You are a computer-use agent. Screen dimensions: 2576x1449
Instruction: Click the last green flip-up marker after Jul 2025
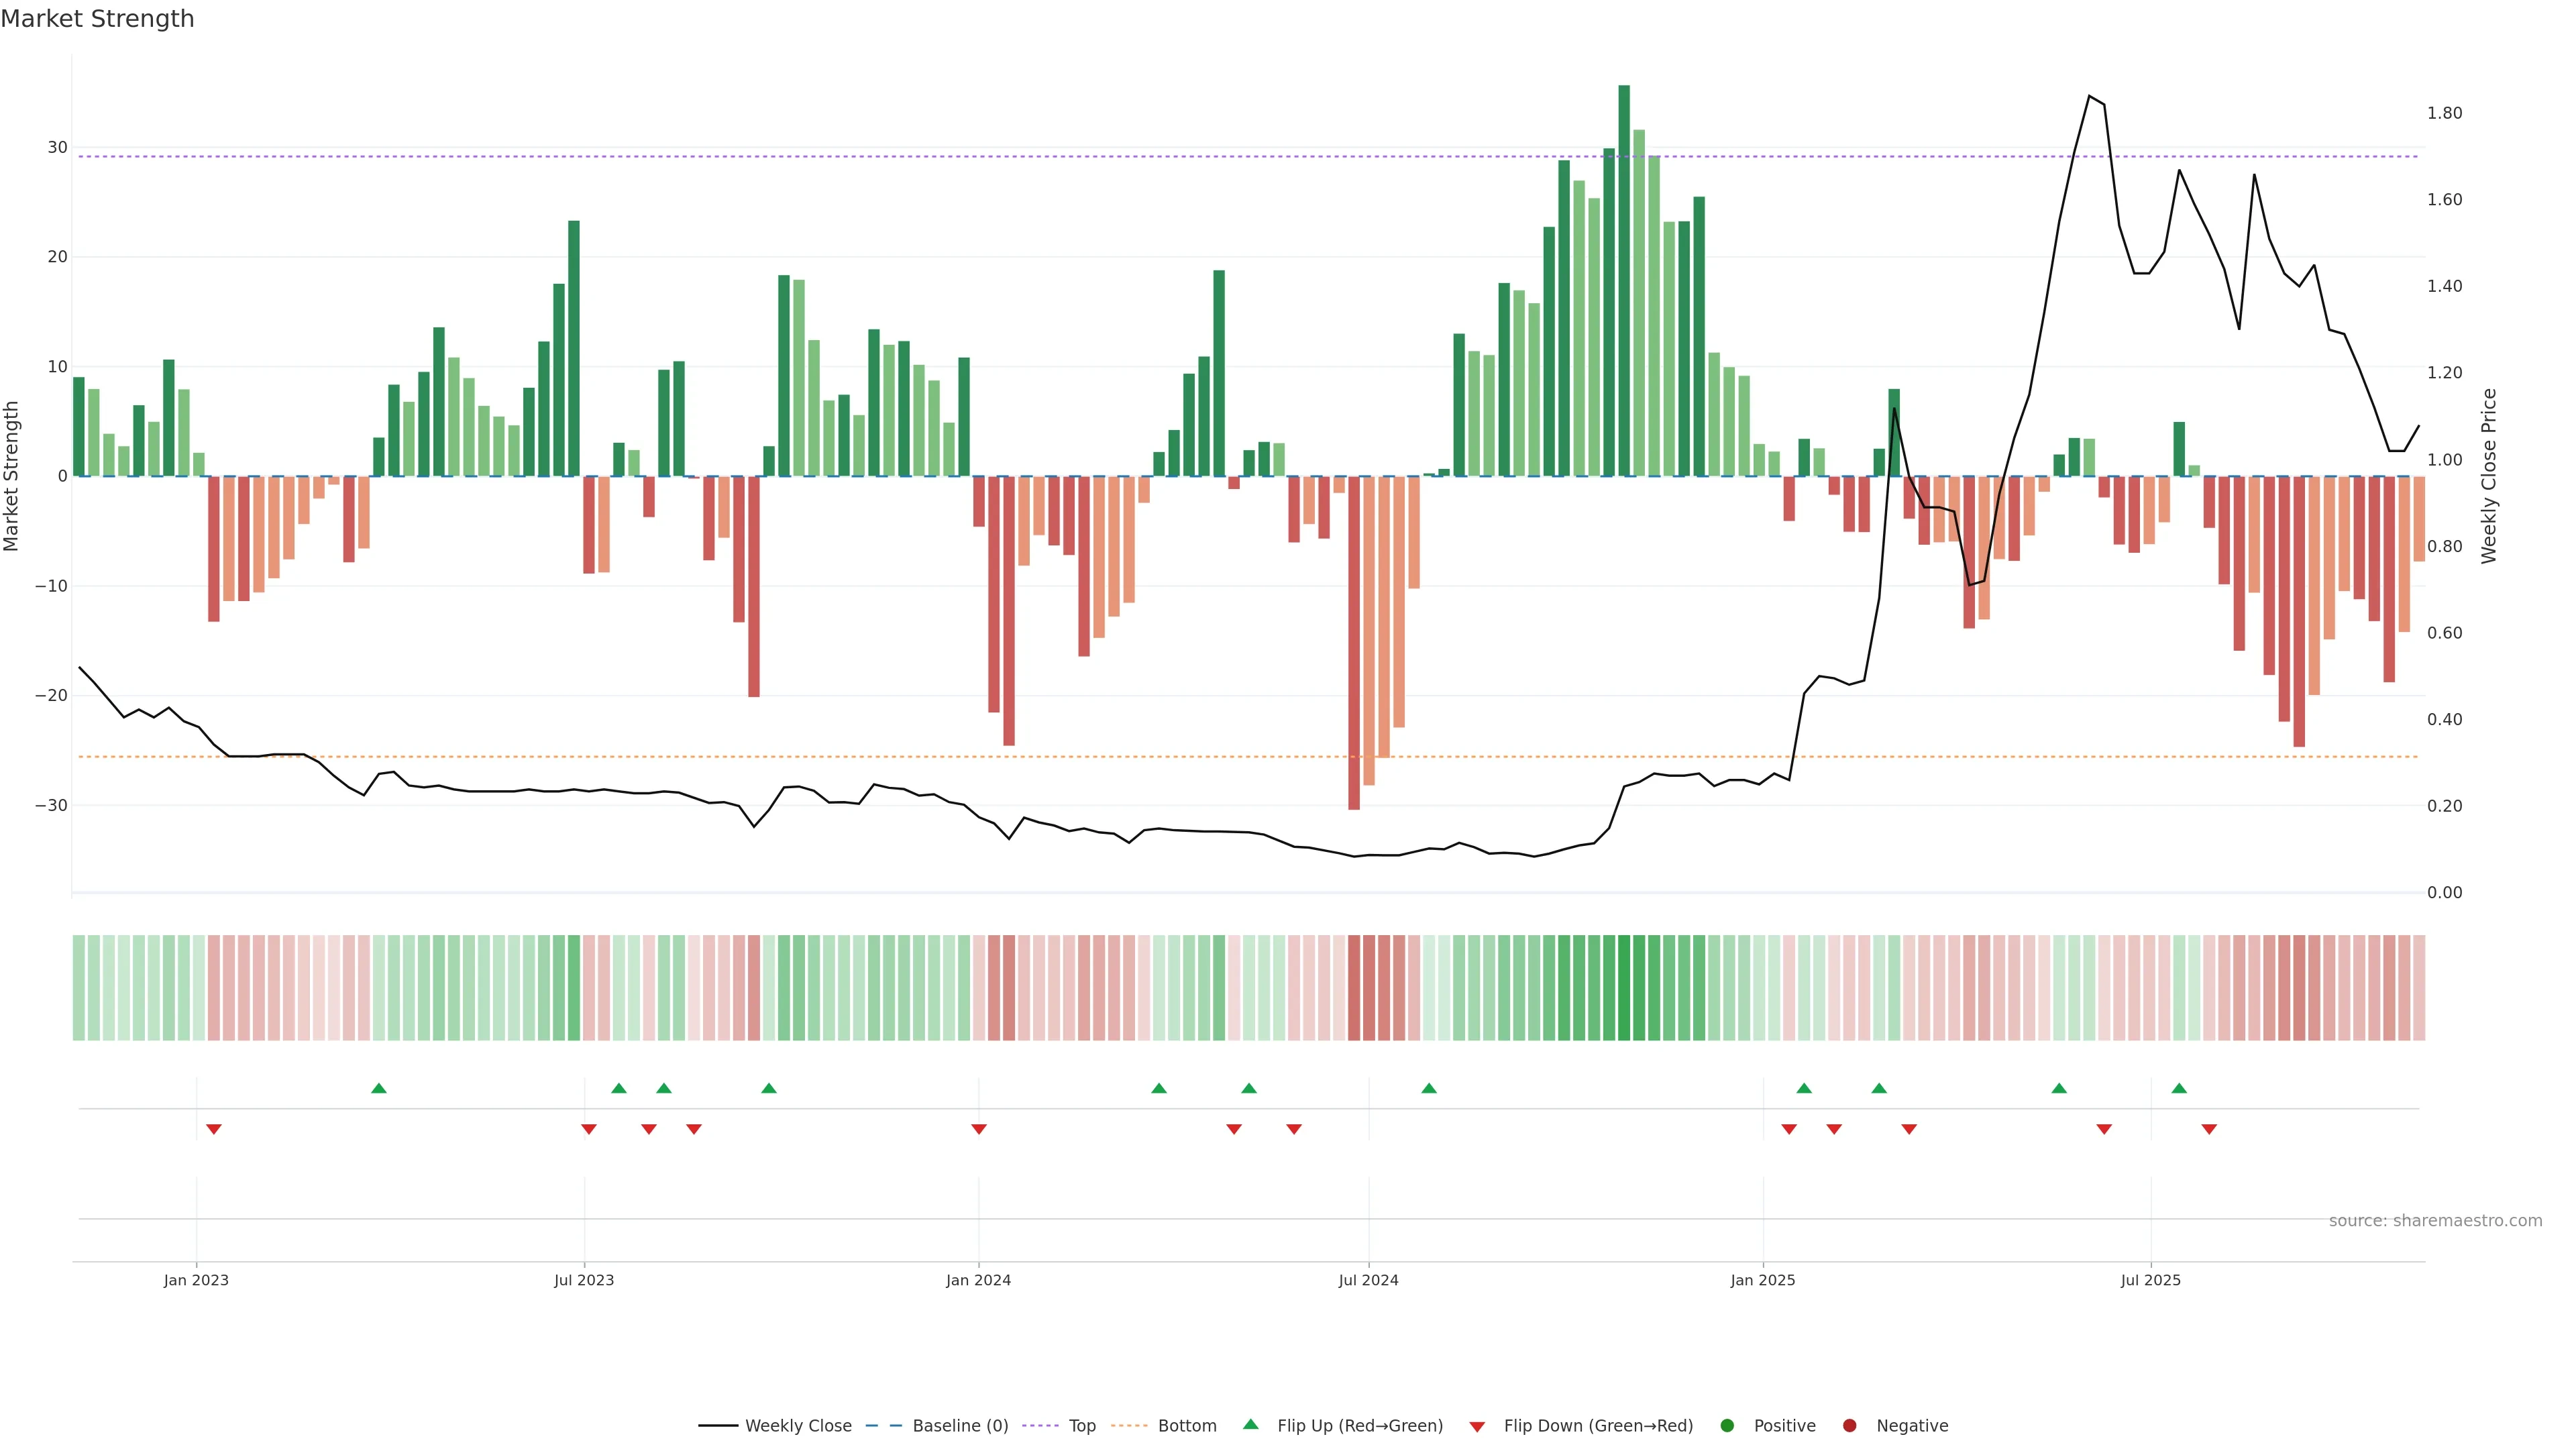coord(2179,1088)
